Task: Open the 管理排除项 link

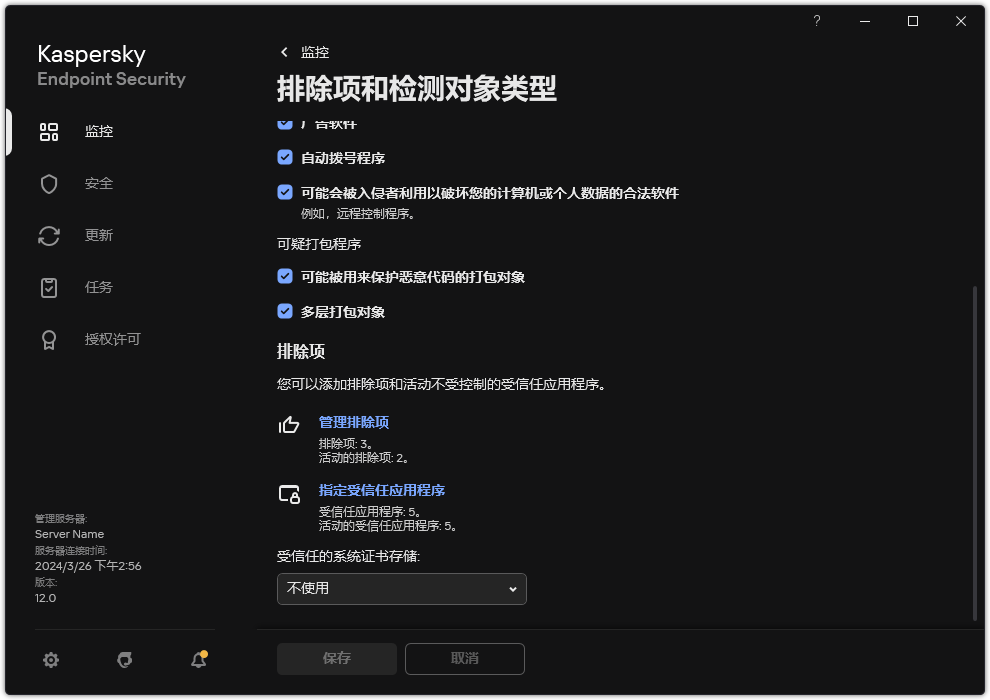Action: 353,422
